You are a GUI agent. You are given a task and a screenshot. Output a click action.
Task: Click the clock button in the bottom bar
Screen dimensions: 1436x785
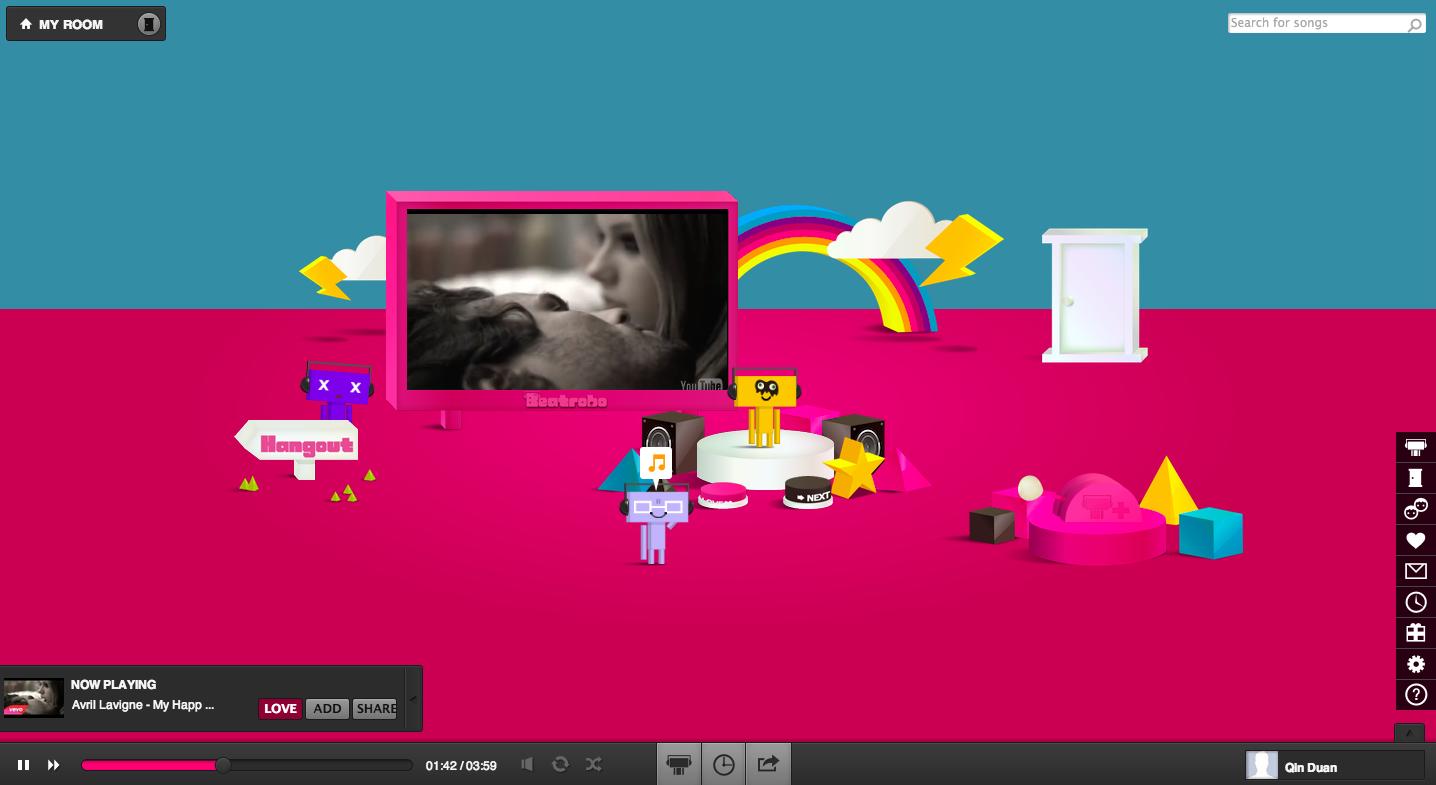(724, 764)
